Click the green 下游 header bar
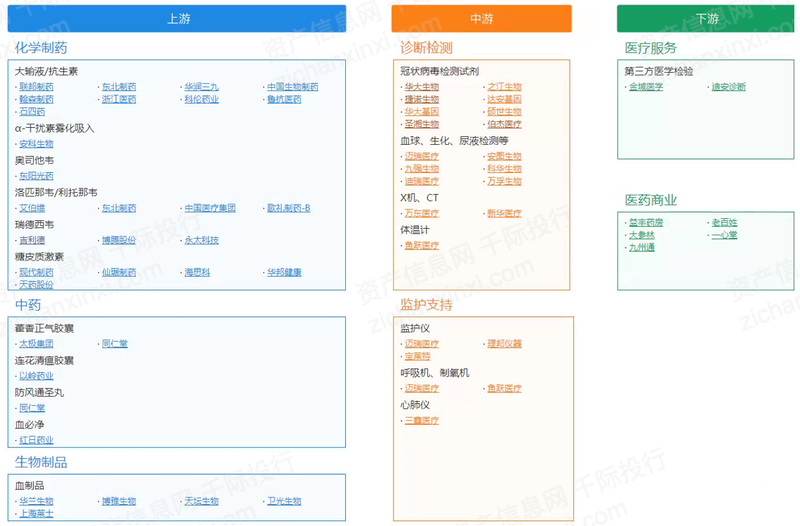The height and width of the screenshot is (526, 800). click(x=707, y=19)
